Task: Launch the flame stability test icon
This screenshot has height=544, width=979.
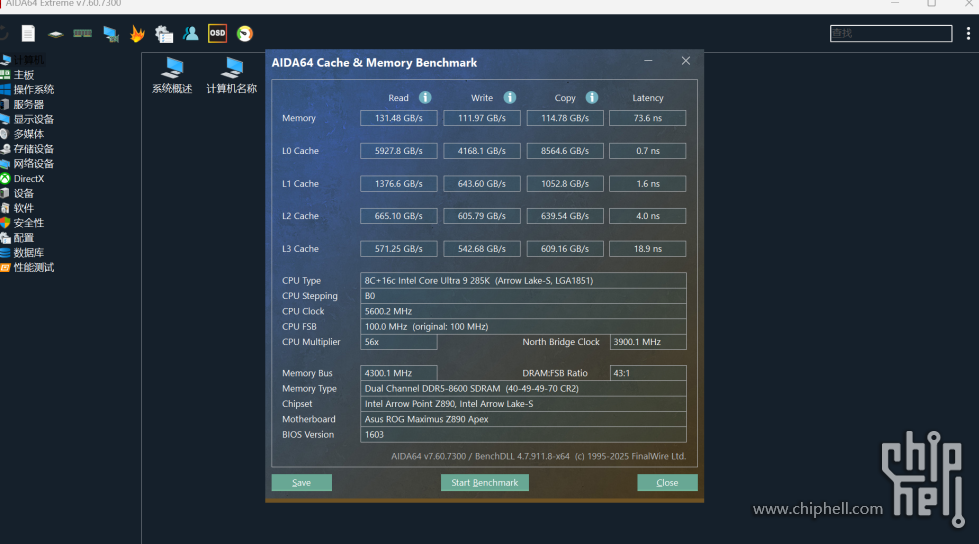Action: [137, 34]
